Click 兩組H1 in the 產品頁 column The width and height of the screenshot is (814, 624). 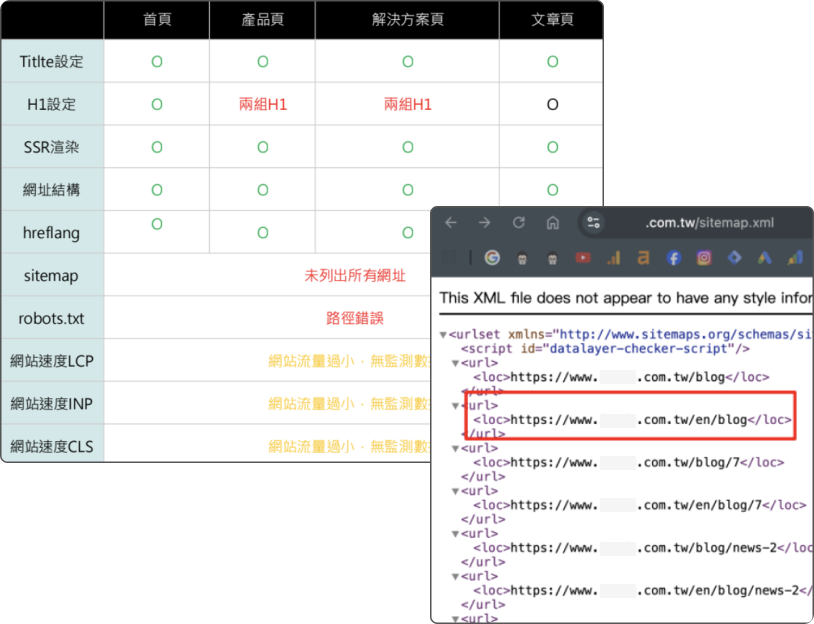pyautogui.click(x=263, y=104)
